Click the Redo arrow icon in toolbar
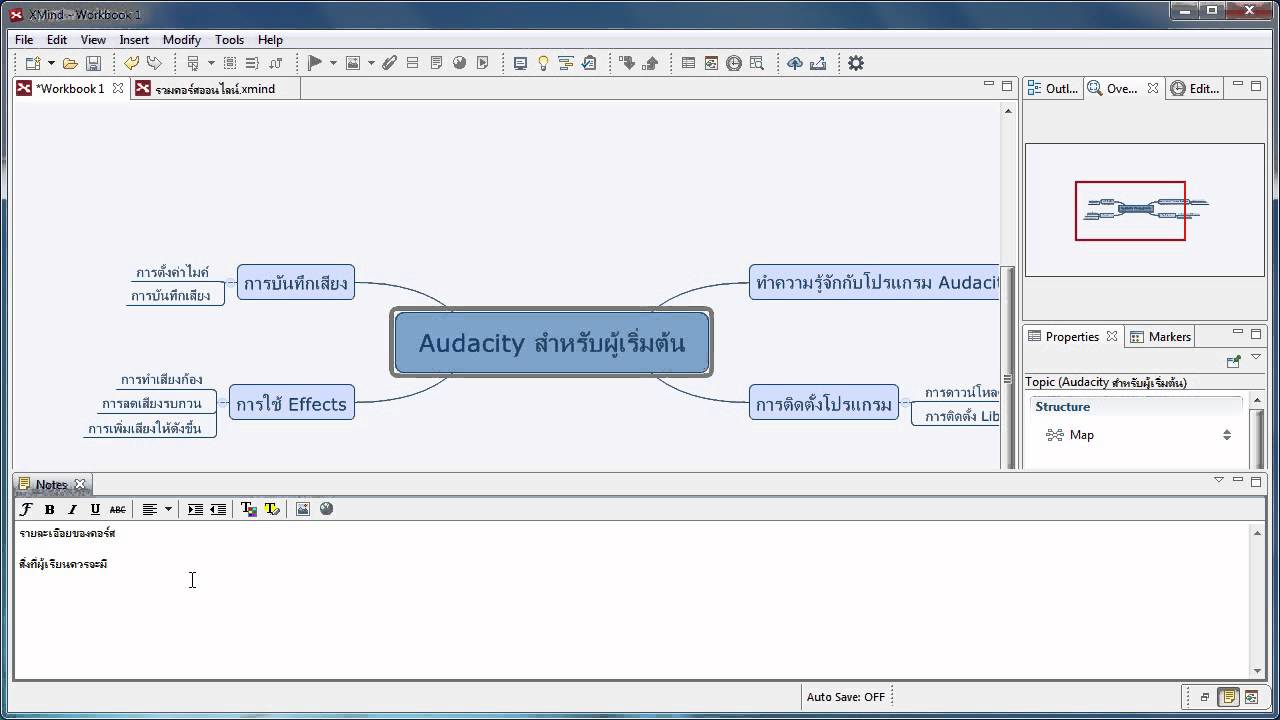Viewport: 1280px width, 720px height. 154,63
